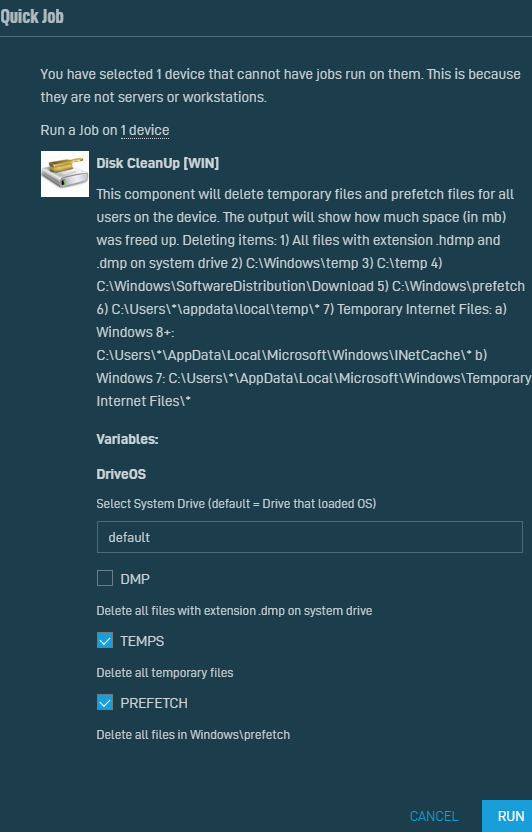Click the TEMPS label text
This screenshot has width=532, height=832.
142,641
